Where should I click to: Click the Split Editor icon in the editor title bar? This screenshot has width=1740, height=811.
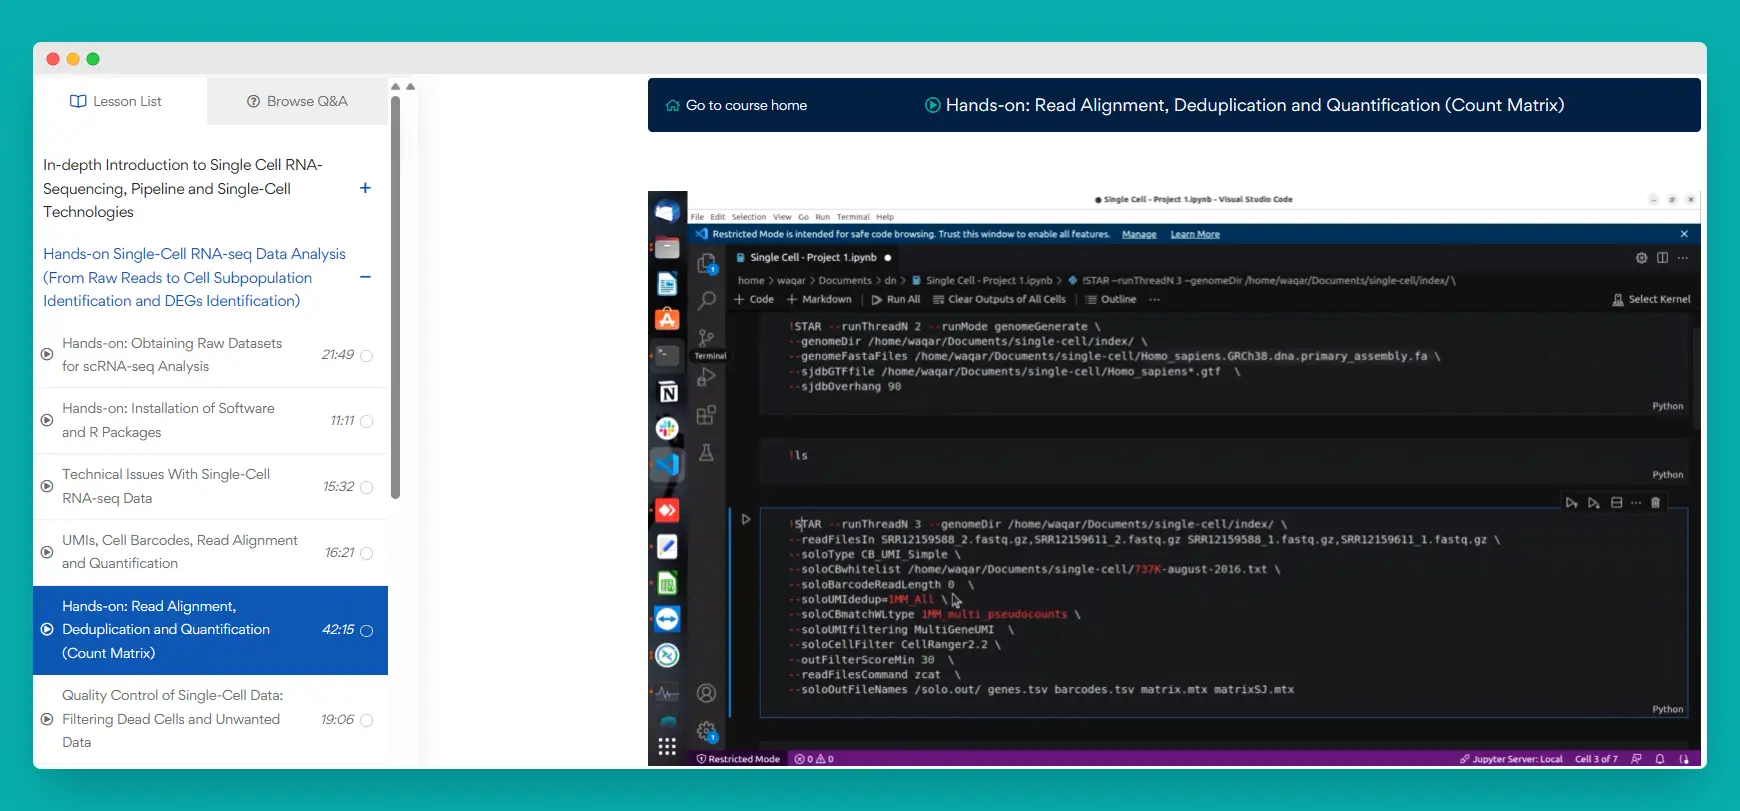pyautogui.click(x=1662, y=258)
